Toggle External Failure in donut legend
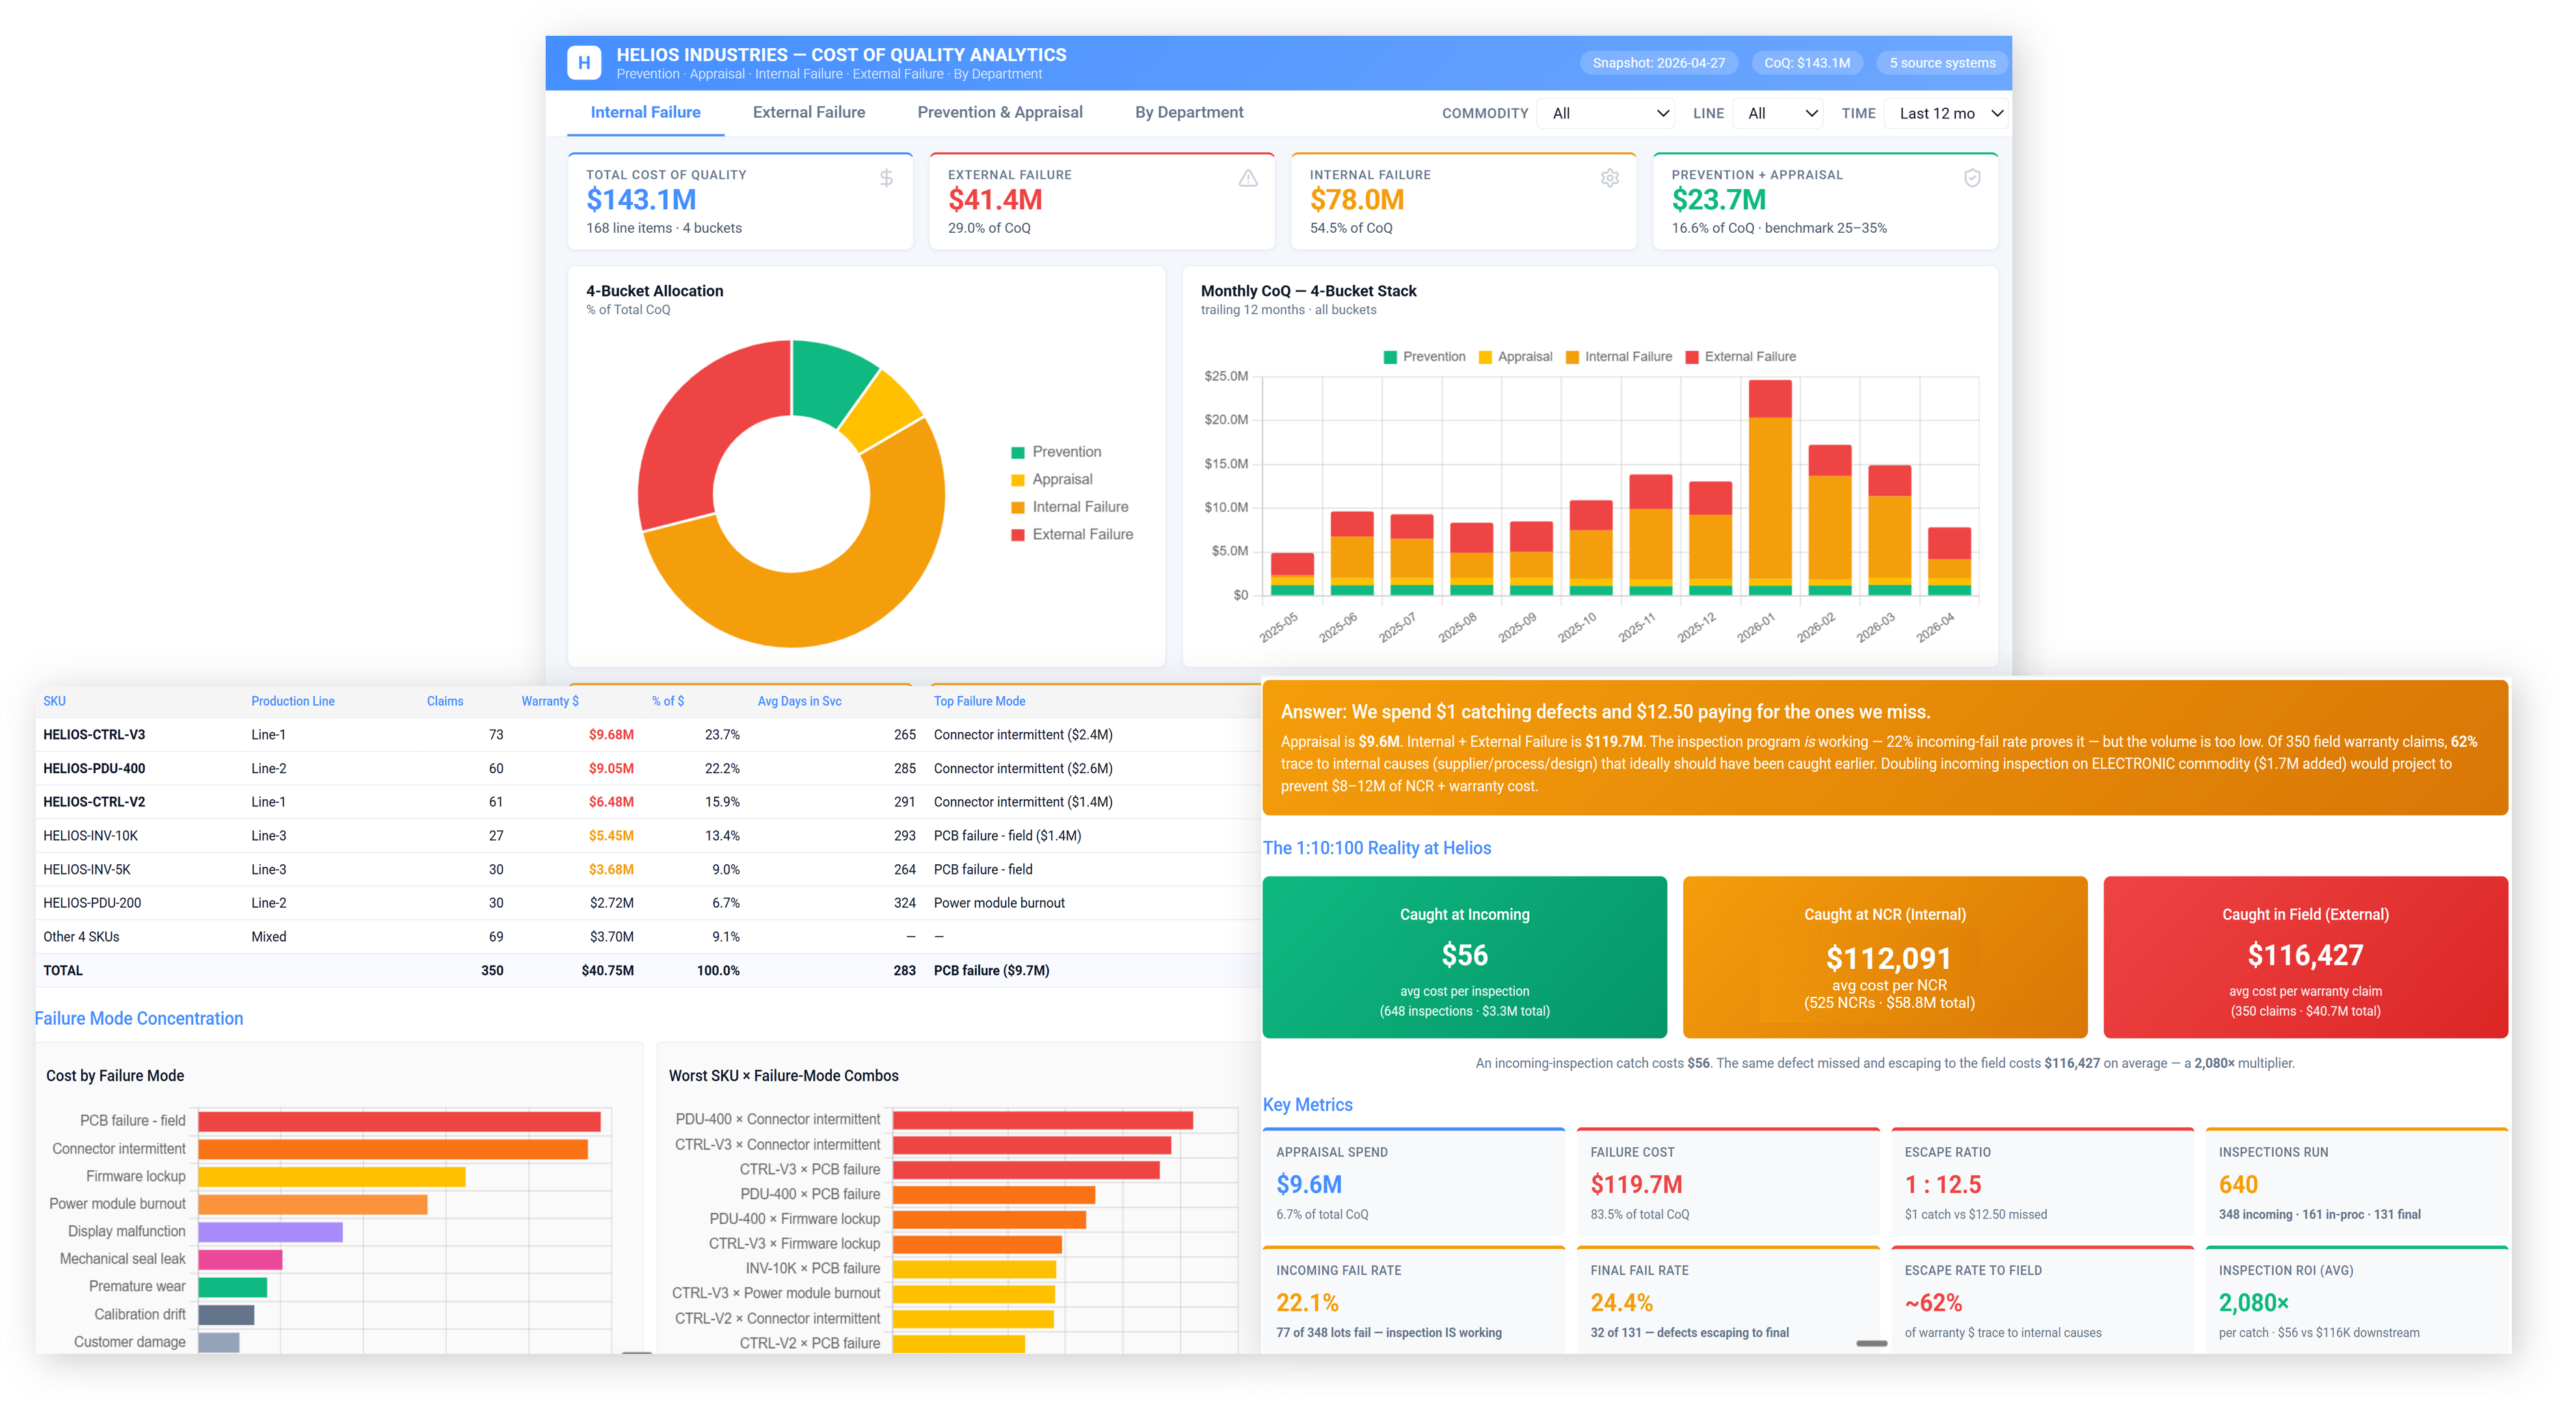The height and width of the screenshot is (1402, 2560). (1071, 534)
